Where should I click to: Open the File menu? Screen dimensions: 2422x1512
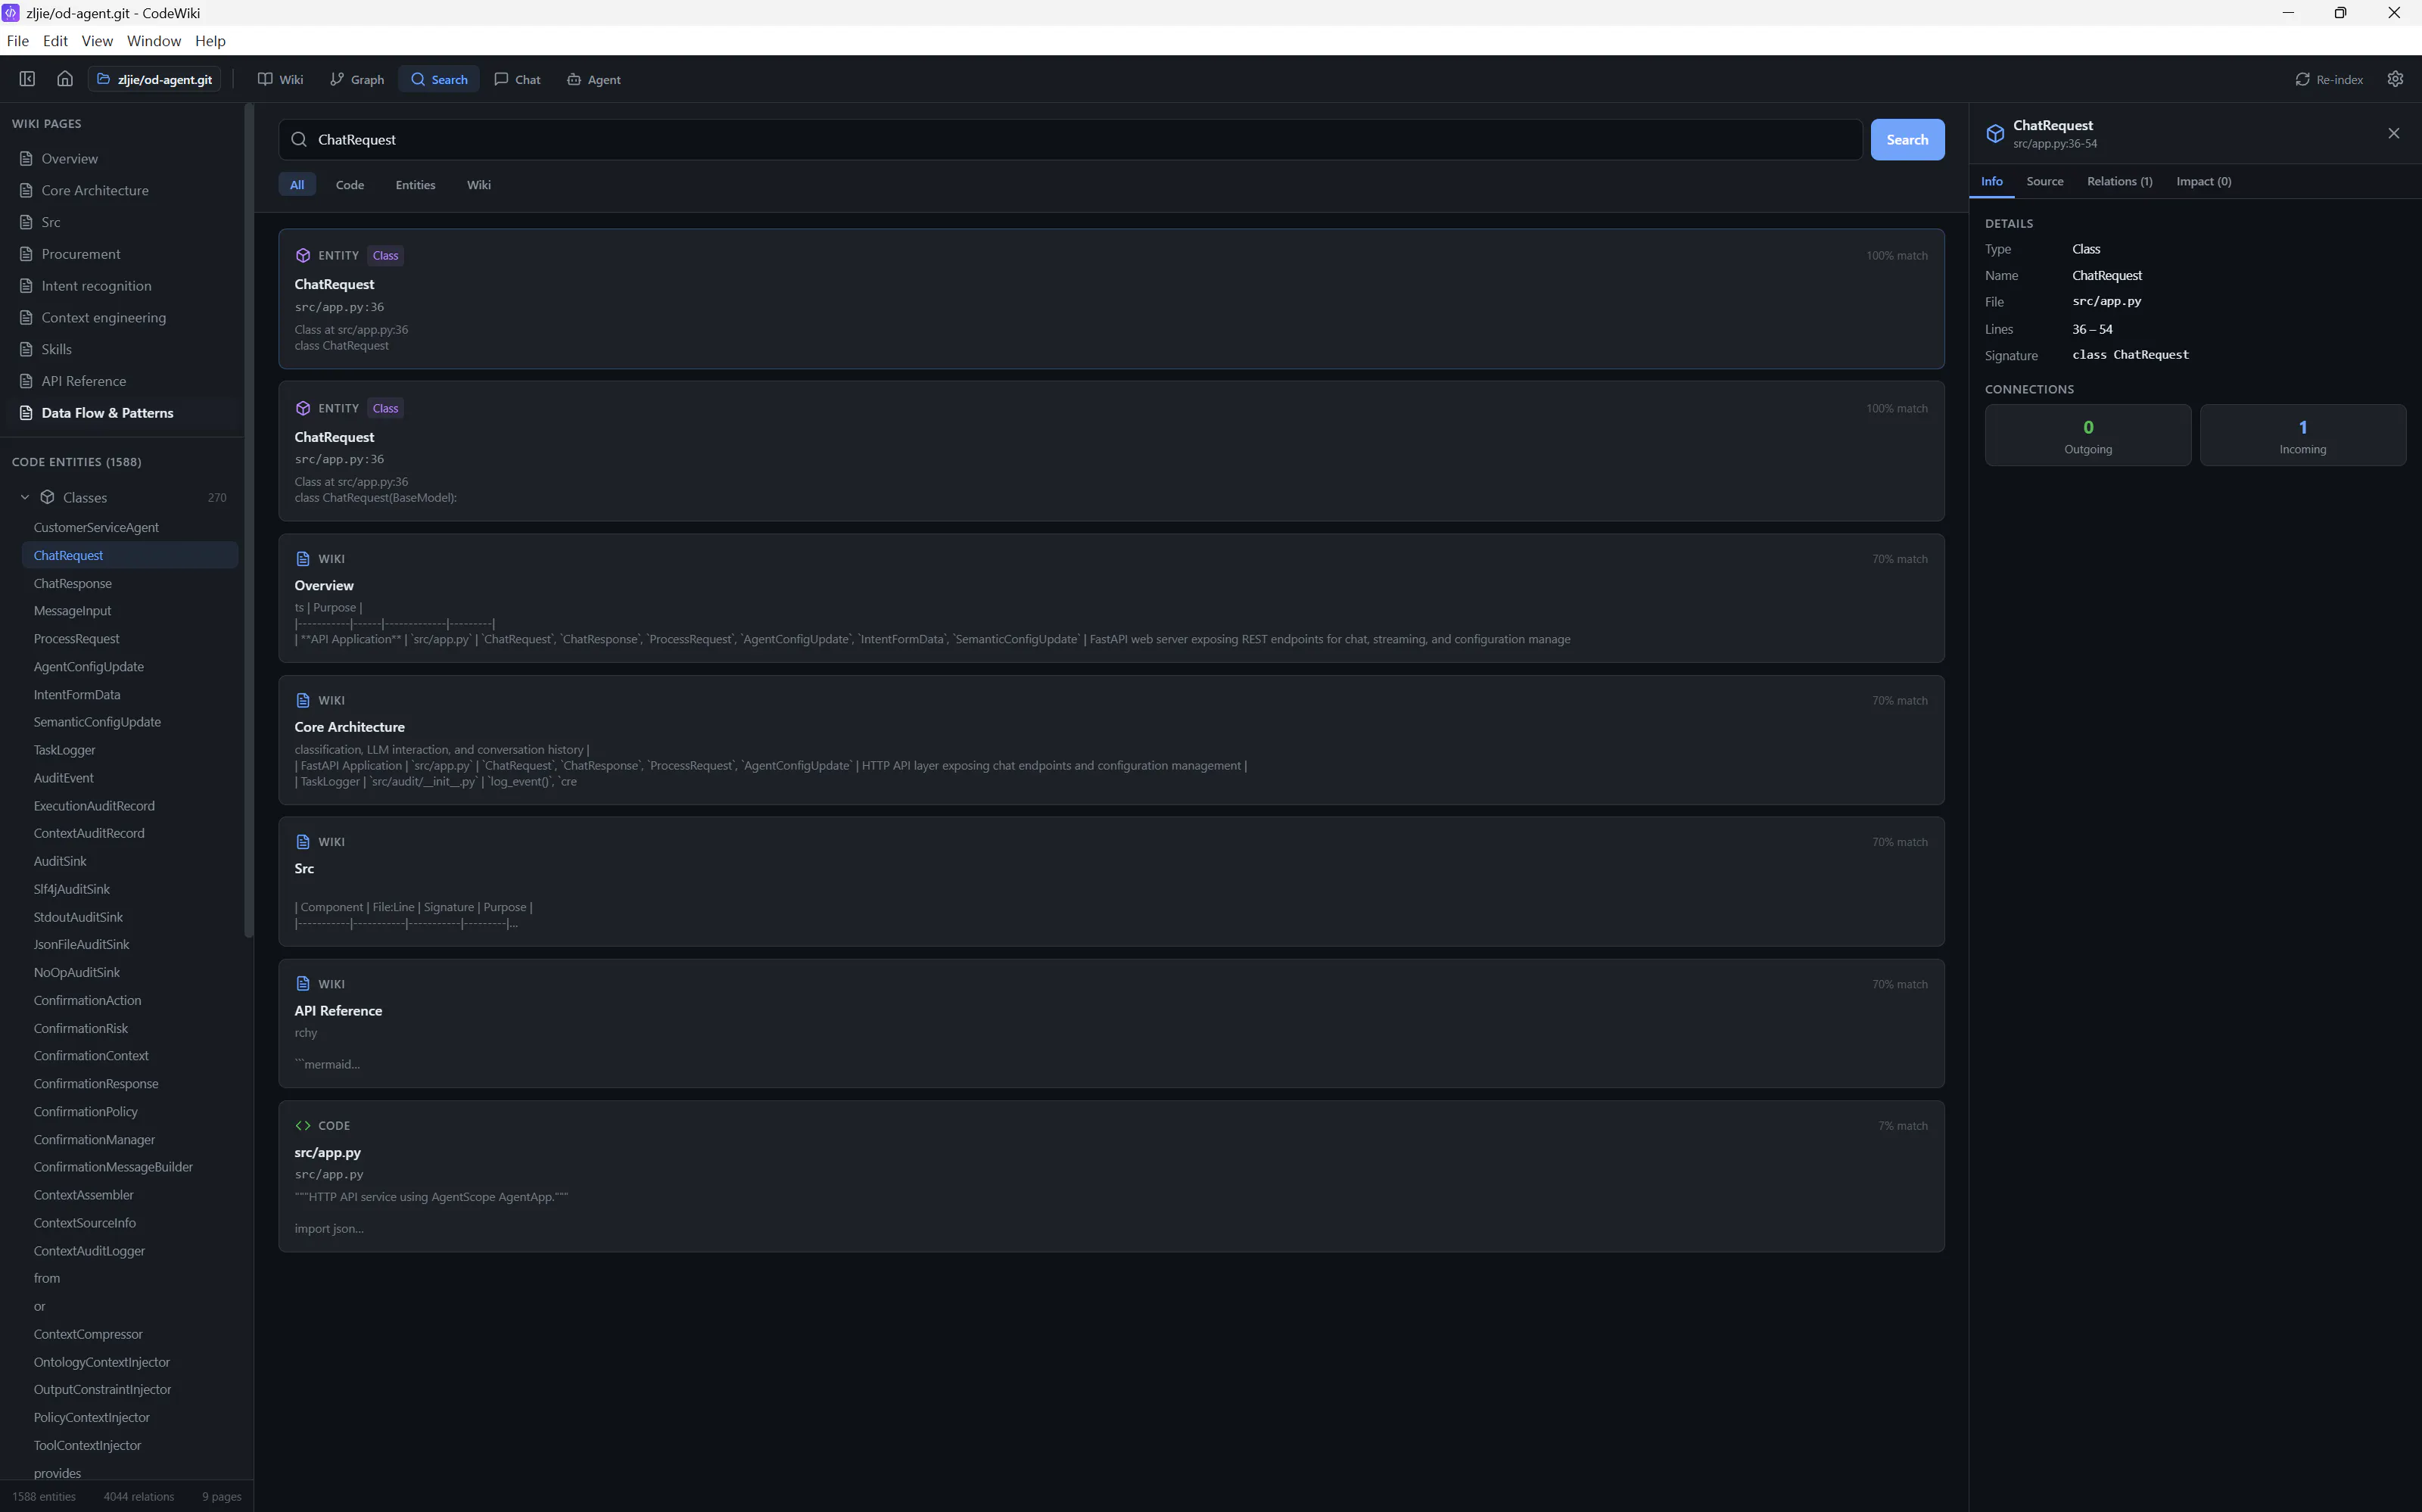point(17,41)
